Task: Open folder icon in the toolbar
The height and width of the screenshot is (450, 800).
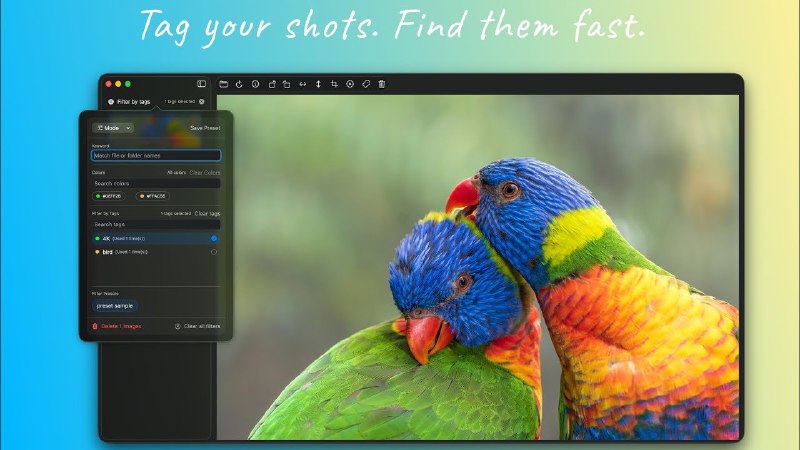Action: coord(224,84)
